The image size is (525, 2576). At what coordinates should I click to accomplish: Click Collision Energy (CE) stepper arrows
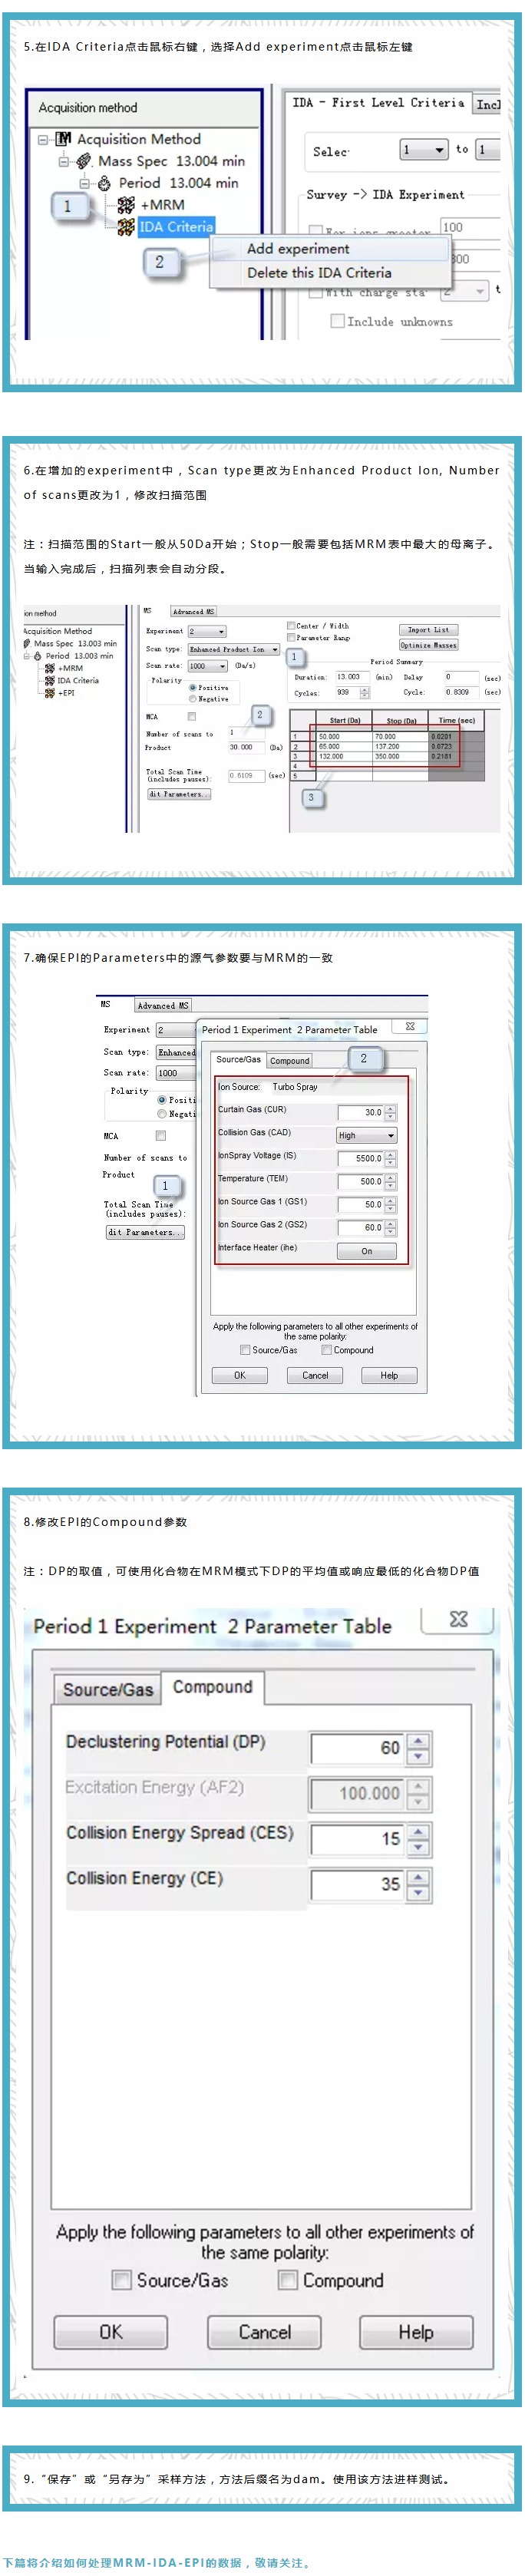[420, 1884]
